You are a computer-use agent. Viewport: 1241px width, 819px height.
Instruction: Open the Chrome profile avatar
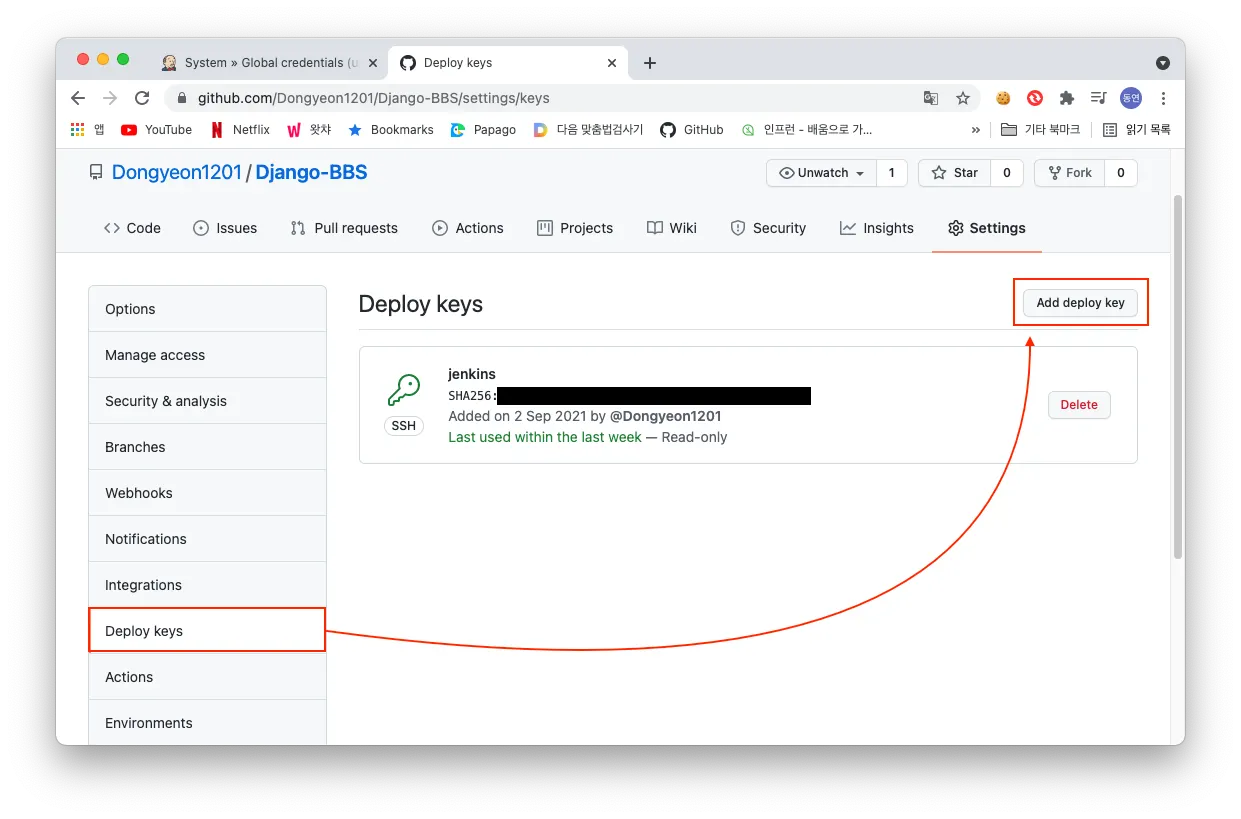(x=1131, y=98)
